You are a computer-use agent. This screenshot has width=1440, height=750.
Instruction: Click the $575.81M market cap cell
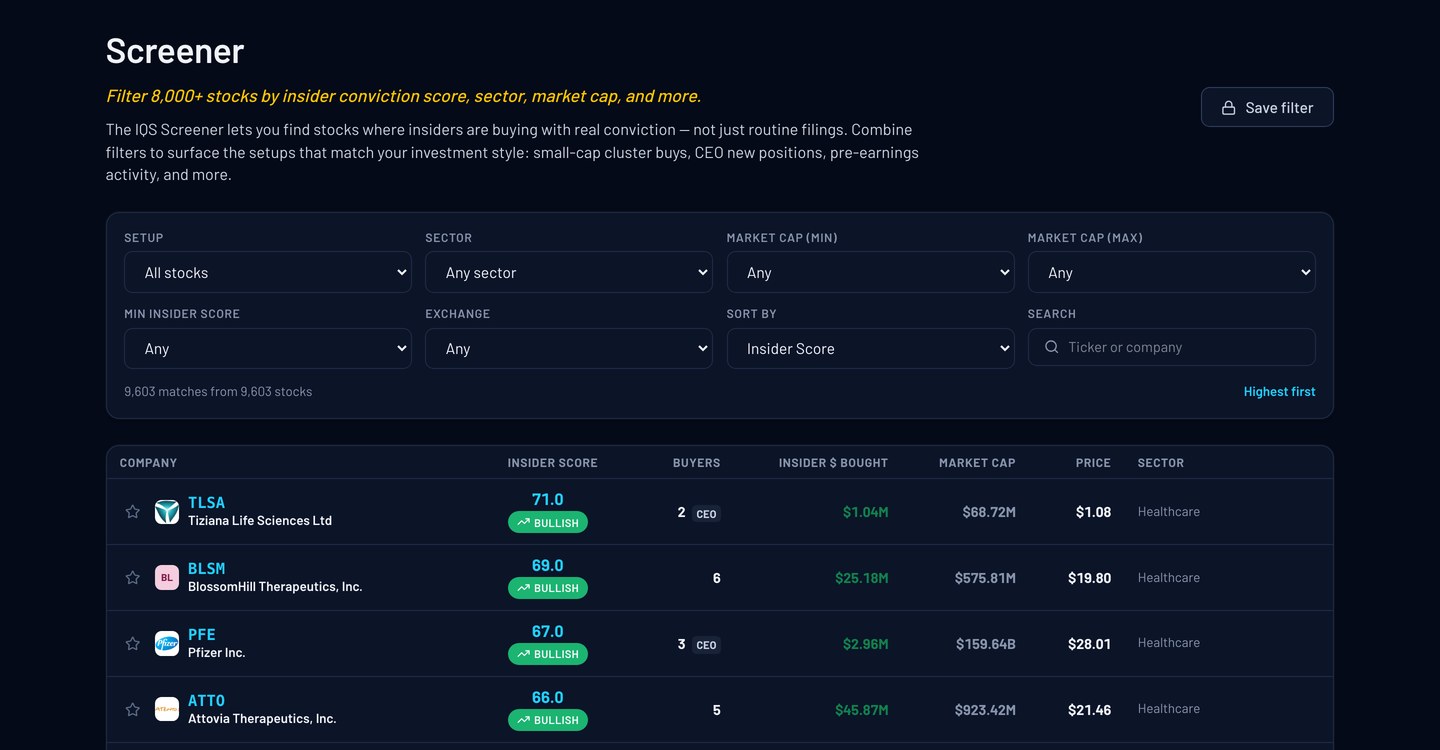tap(985, 578)
